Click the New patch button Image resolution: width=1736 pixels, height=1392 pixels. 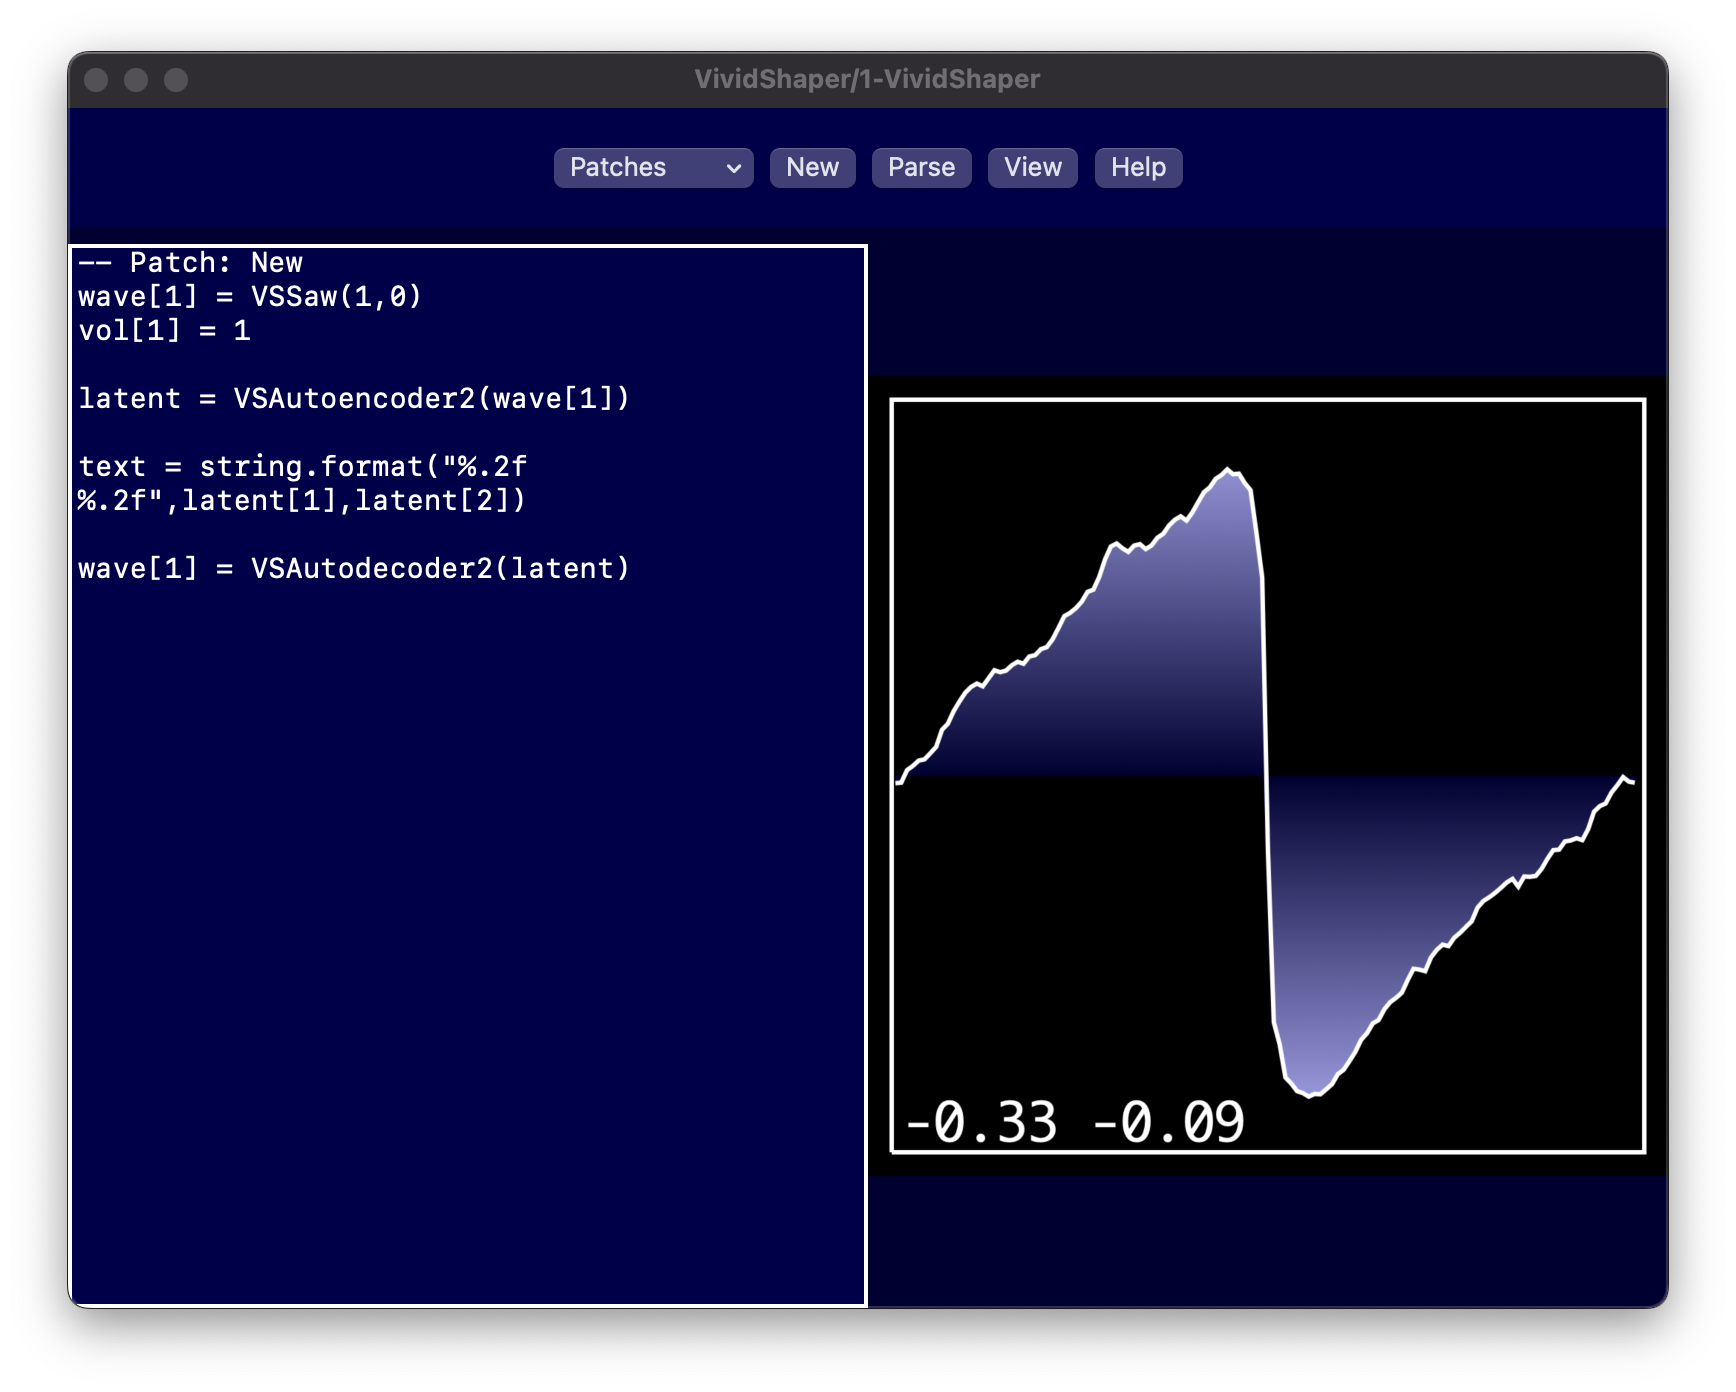tap(812, 167)
